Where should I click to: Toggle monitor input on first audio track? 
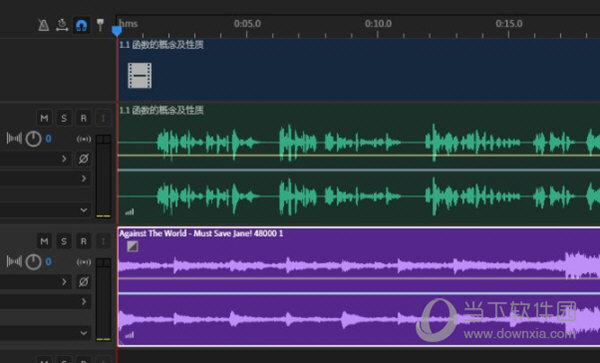103,118
